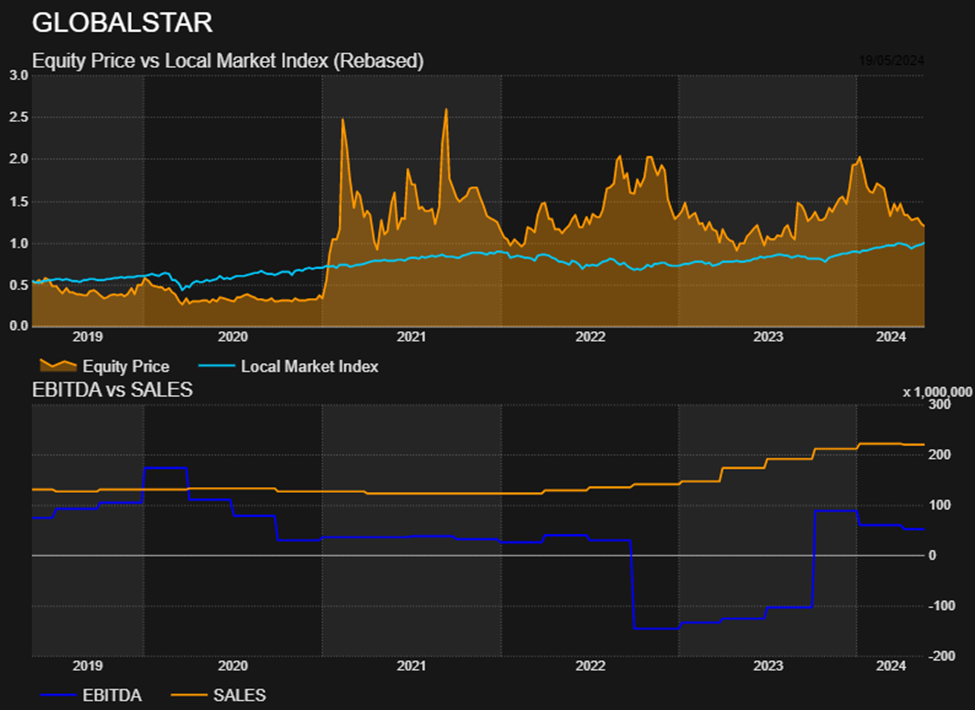975x710 pixels.
Task: Click the 2019 label under the Equity Price chart
Action: pos(88,337)
